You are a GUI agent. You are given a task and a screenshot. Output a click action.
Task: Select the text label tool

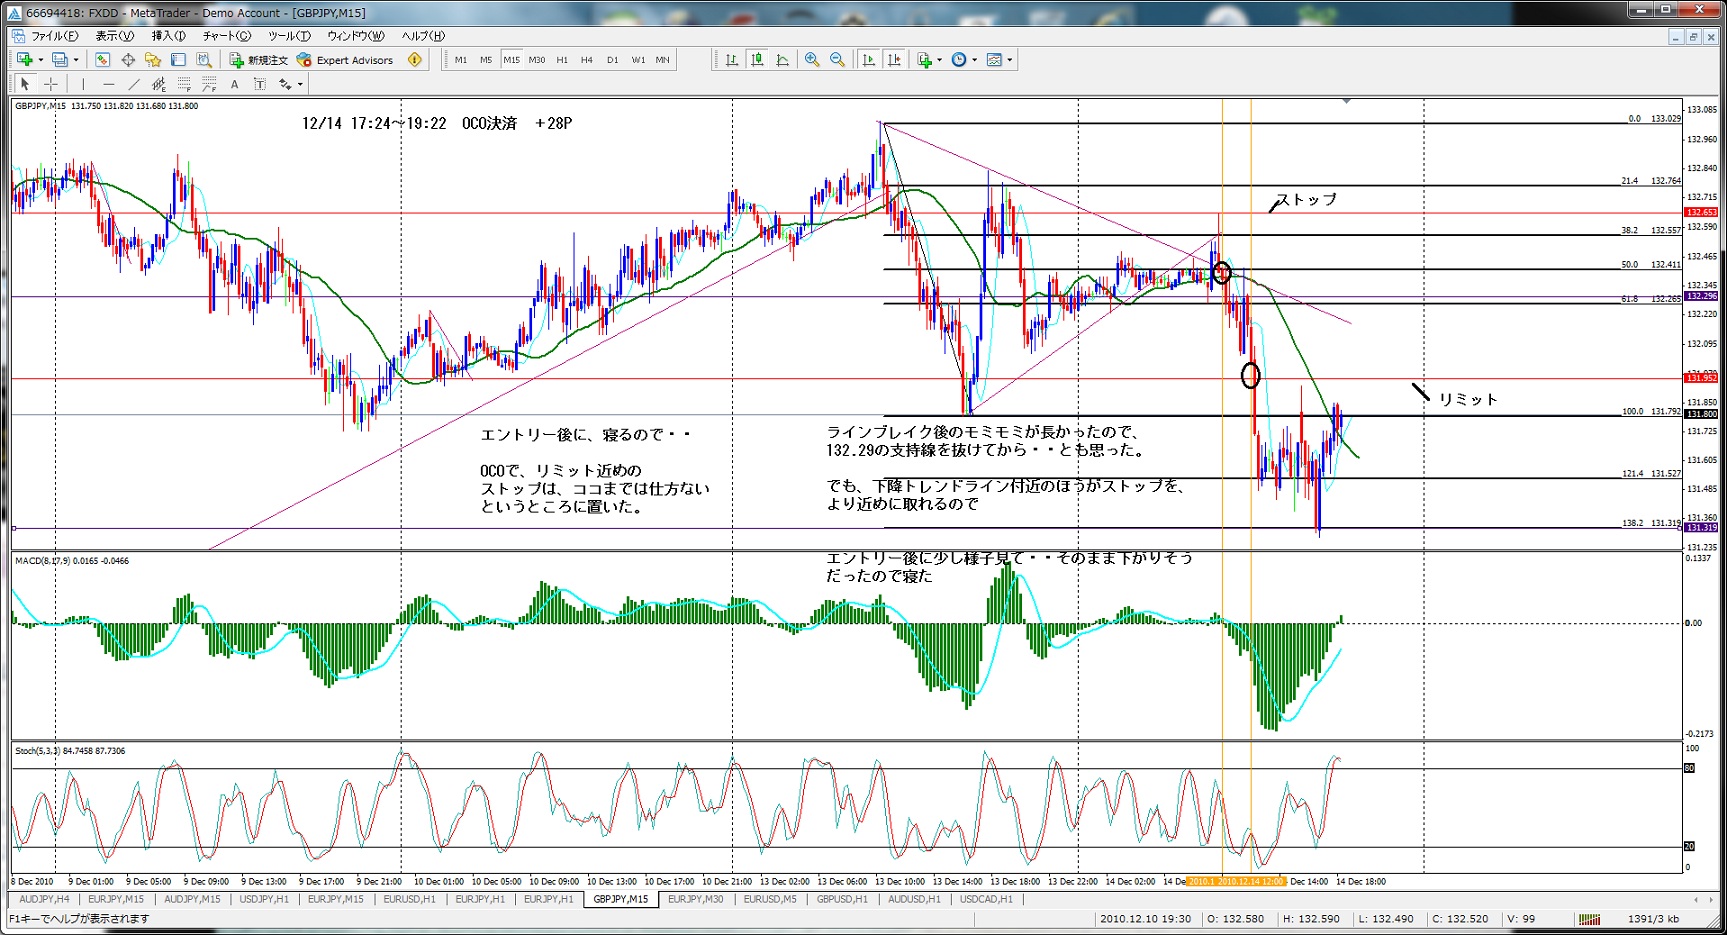[x=260, y=84]
